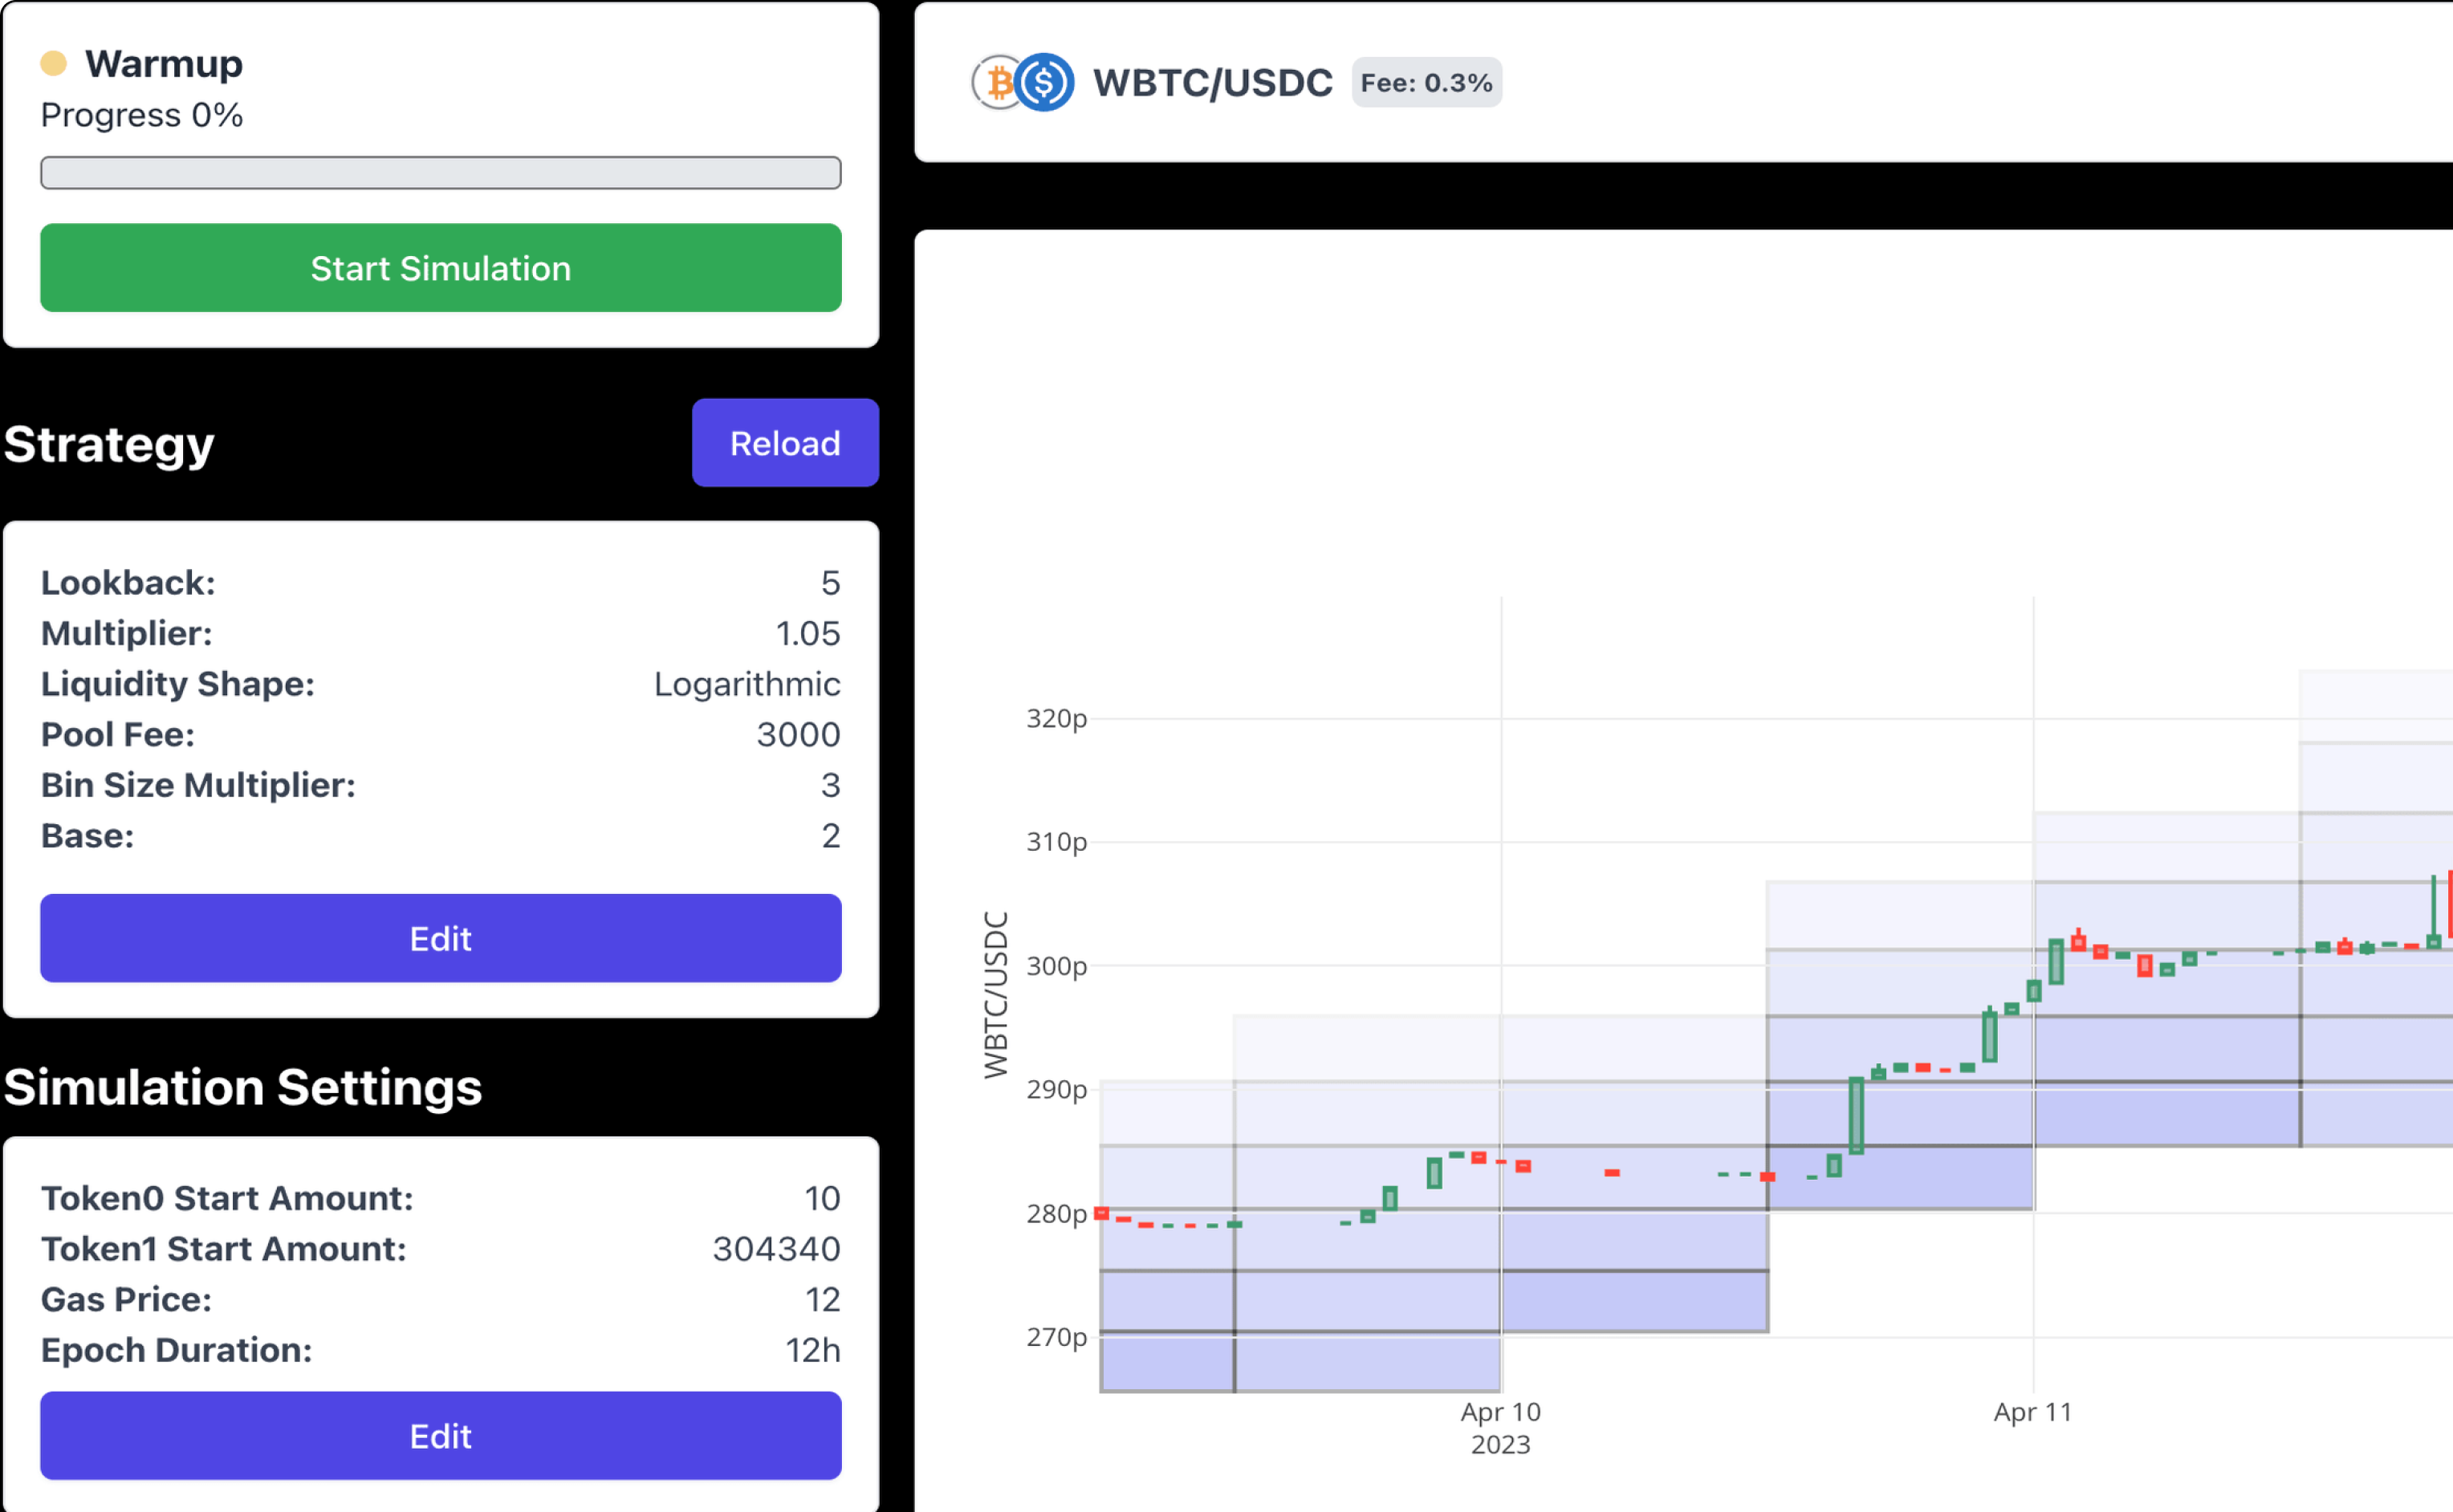The height and width of the screenshot is (1512, 2453).
Task: Click the 310p price axis label
Action: pos(1056,842)
